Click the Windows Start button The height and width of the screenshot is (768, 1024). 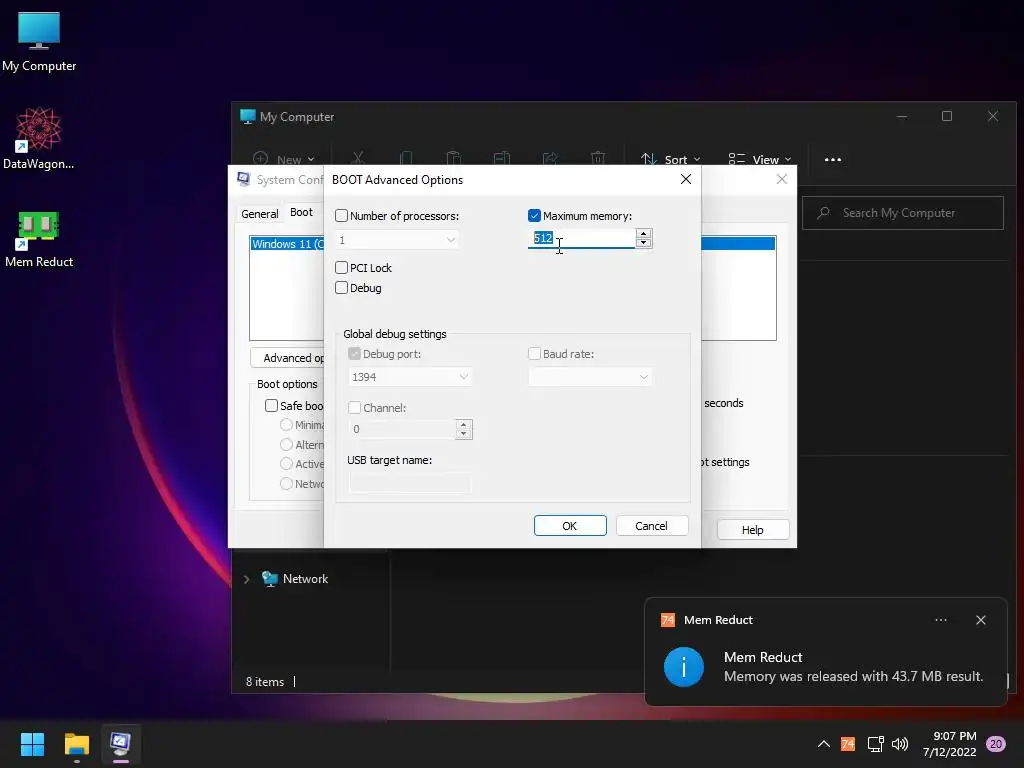pos(32,744)
